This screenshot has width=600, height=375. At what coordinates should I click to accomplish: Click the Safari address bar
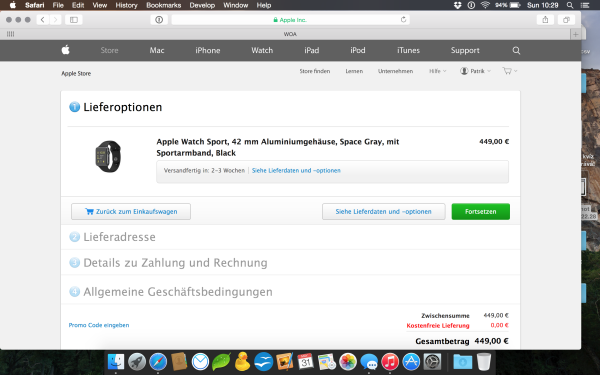pyautogui.click(x=290, y=20)
